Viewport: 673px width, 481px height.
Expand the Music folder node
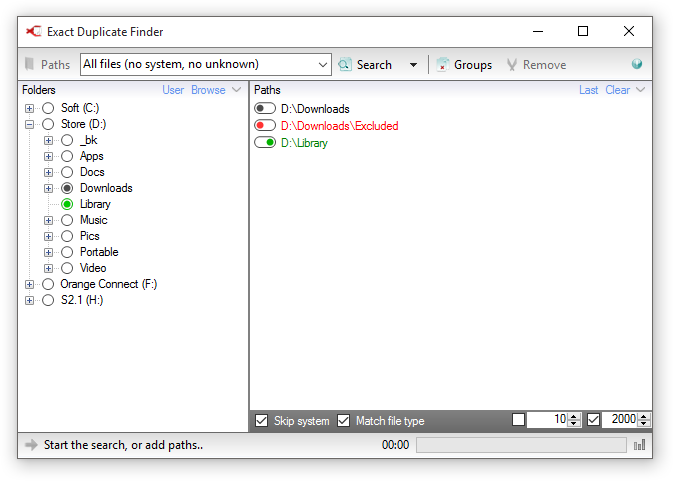[48, 221]
